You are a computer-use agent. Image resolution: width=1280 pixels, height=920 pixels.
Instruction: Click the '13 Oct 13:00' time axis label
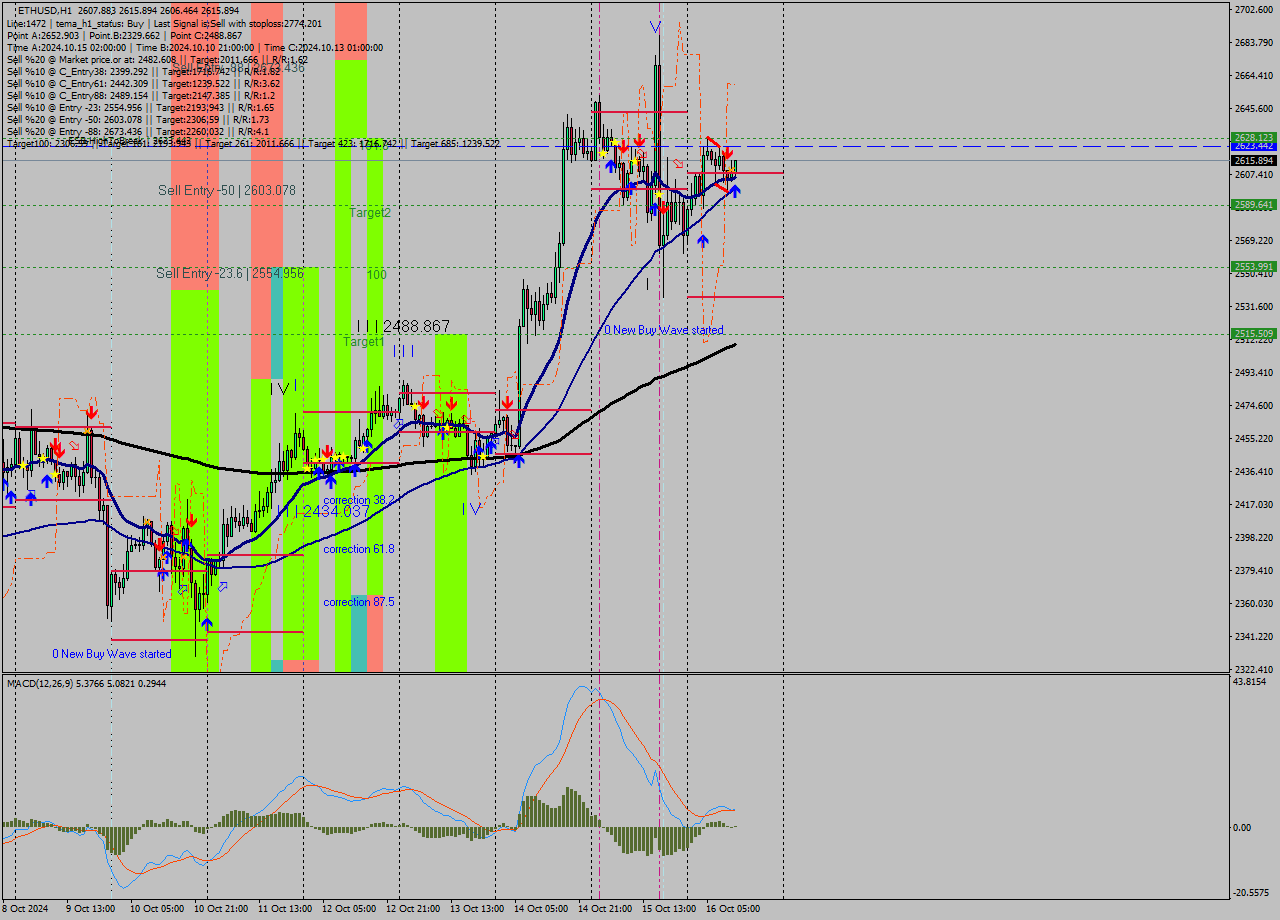point(476,909)
